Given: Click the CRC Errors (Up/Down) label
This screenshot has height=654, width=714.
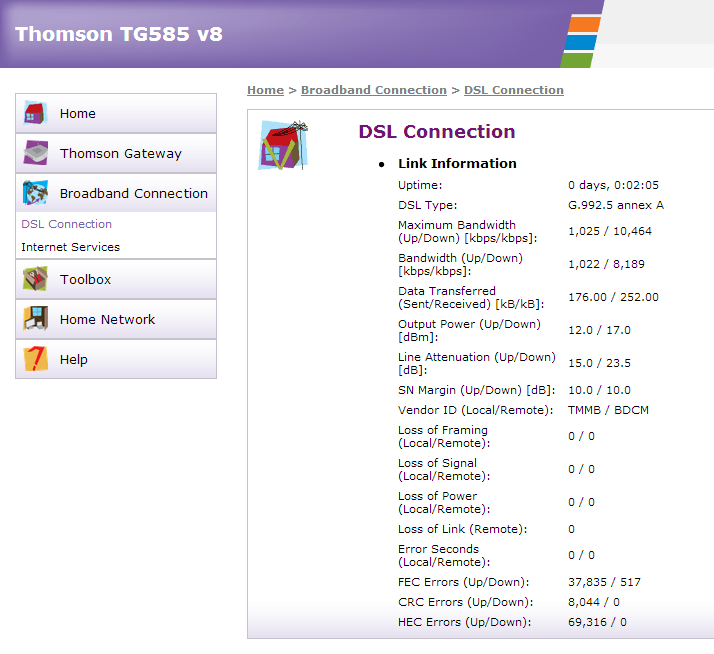Looking at the screenshot, I should tap(465, 602).
